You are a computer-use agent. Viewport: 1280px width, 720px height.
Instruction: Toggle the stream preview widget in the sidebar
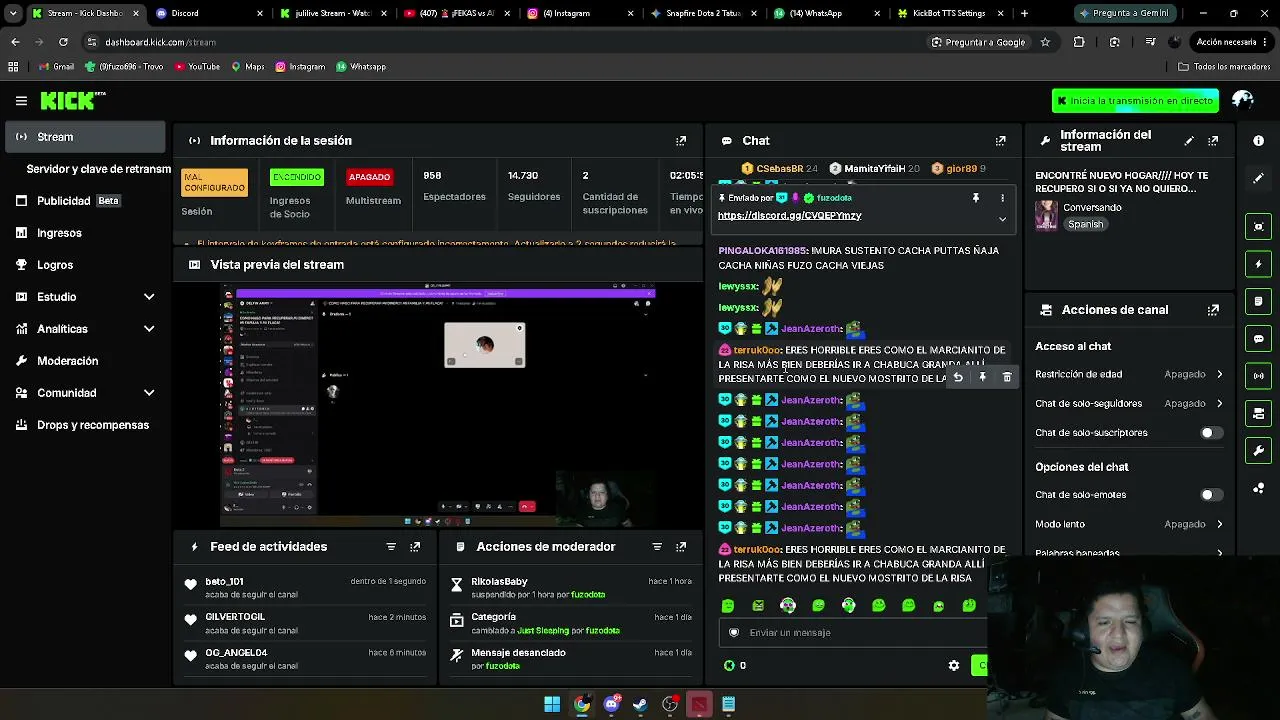pos(1259,226)
